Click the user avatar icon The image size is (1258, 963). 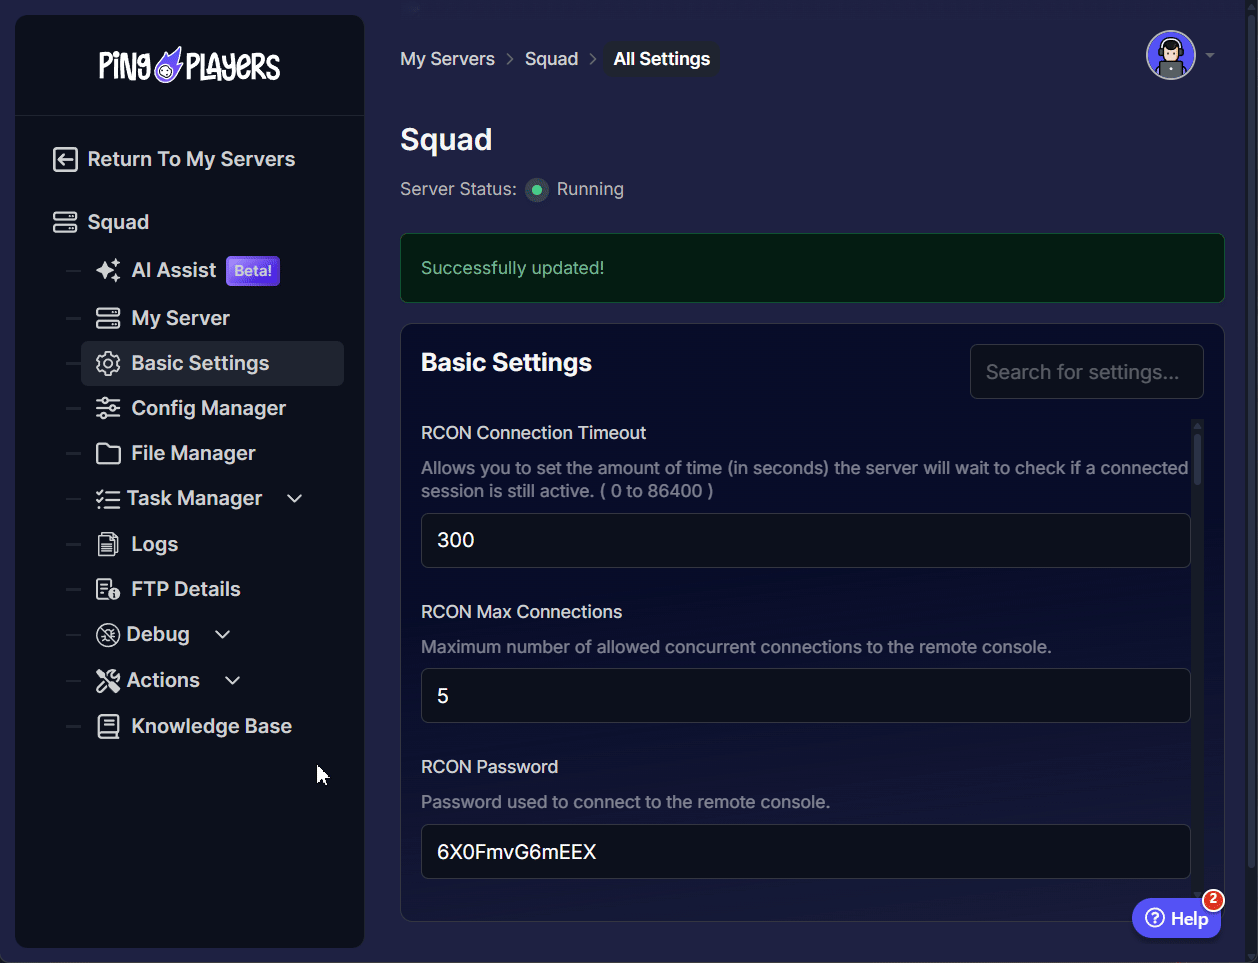pos(1171,55)
